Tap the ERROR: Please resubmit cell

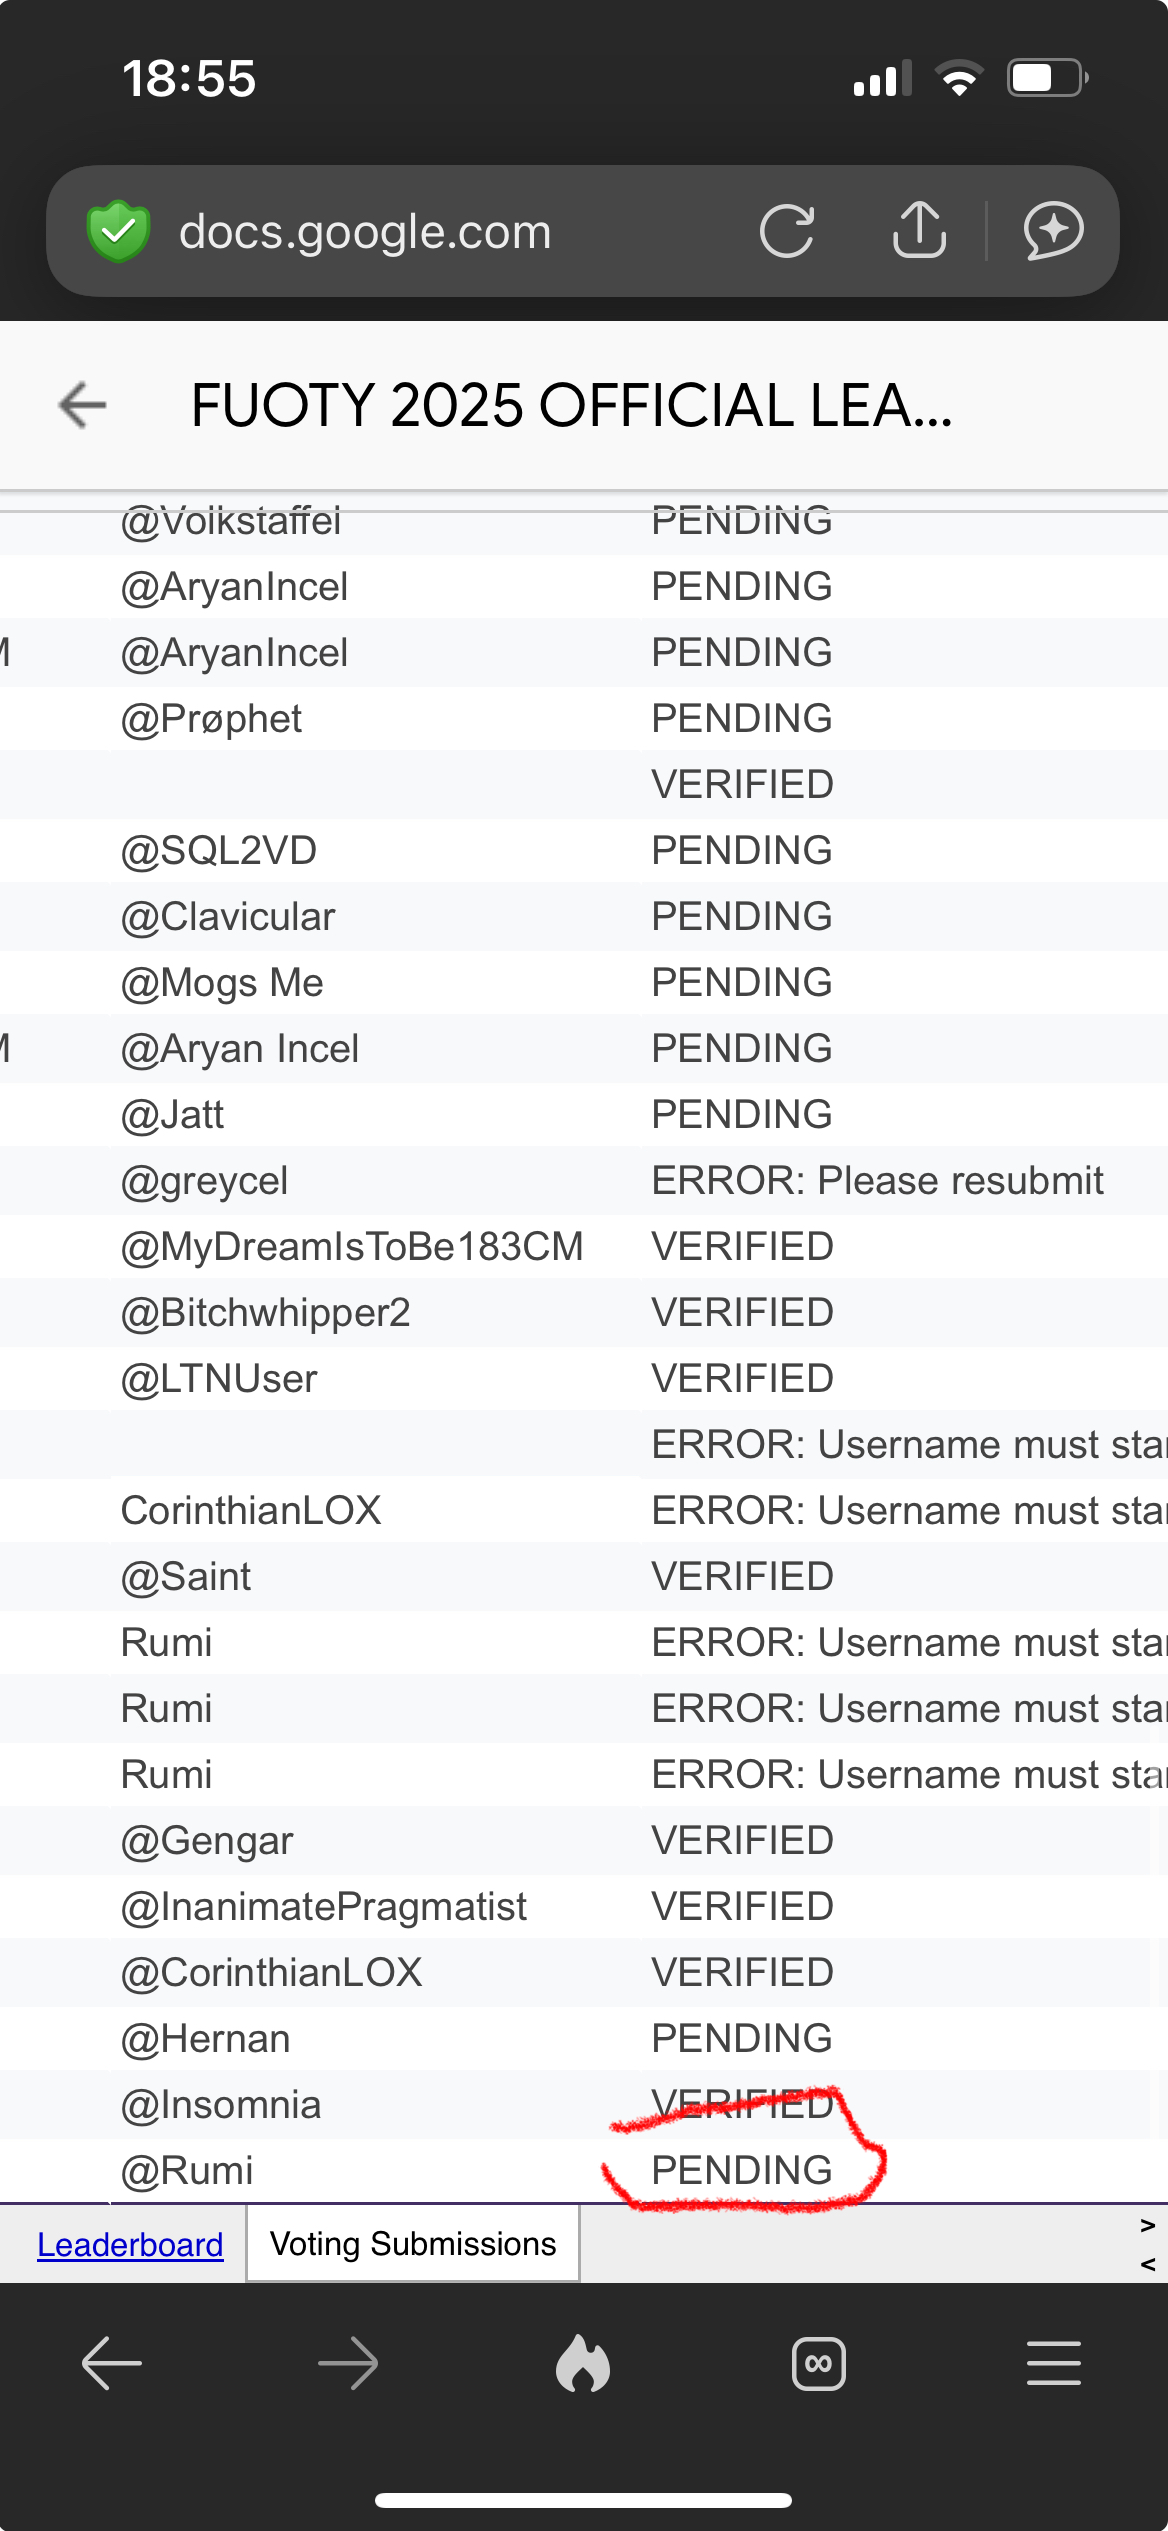click(x=877, y=1181)
